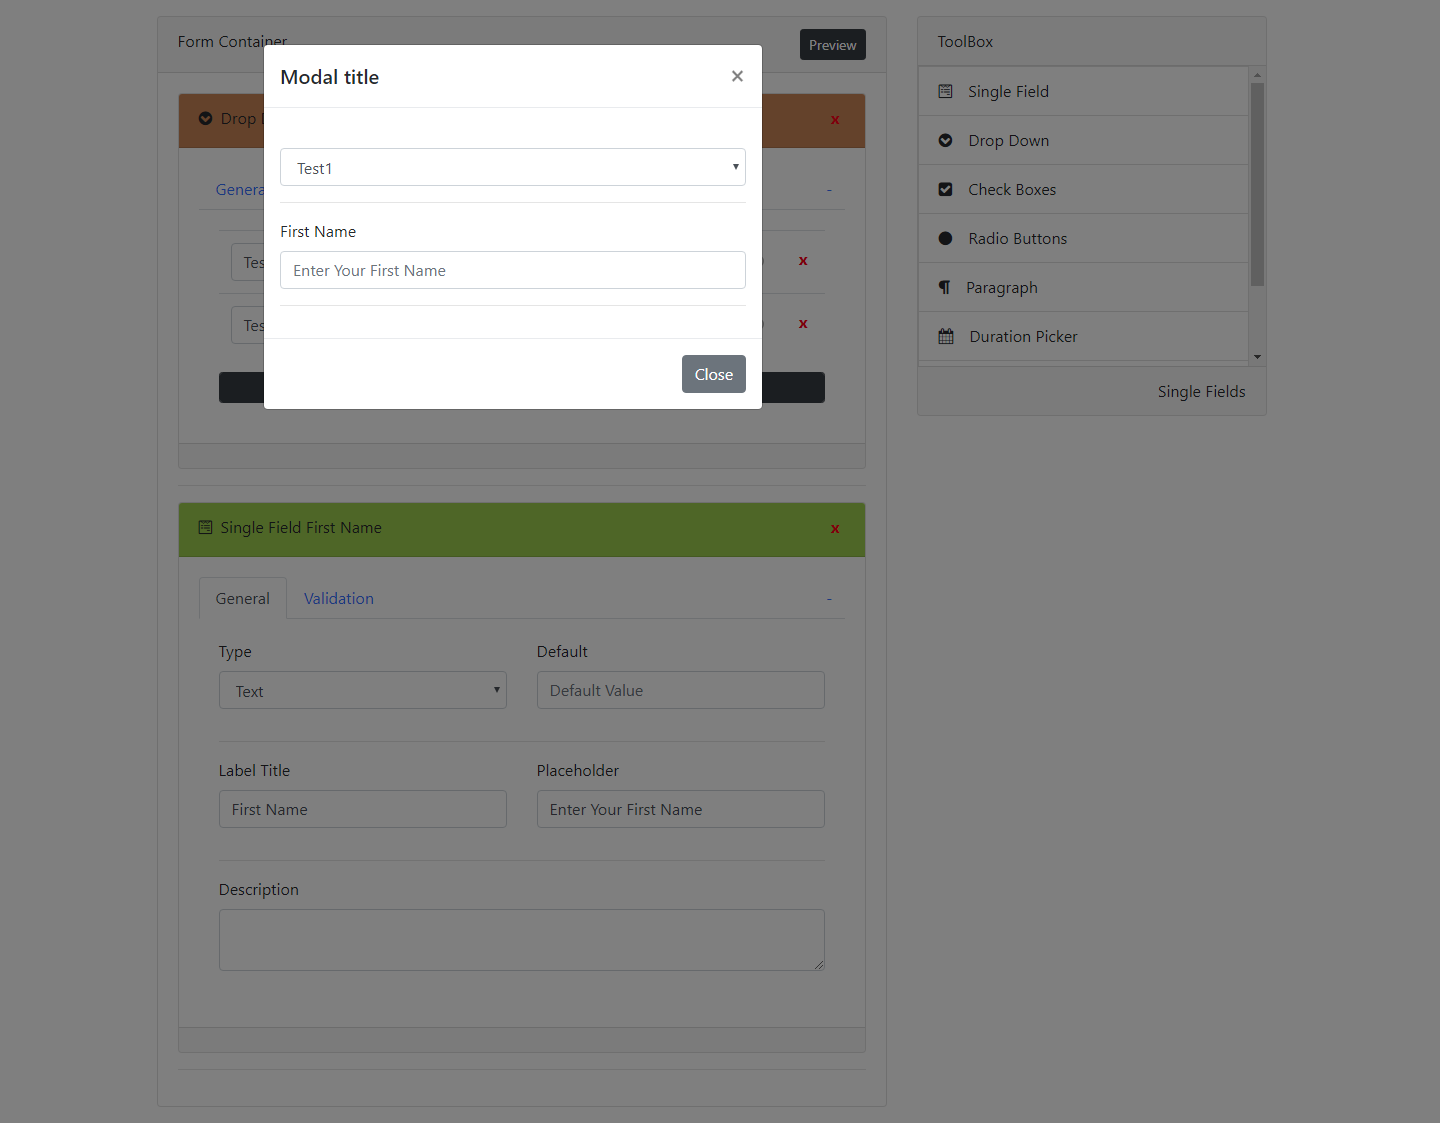
Task: Select the Drop Down chevron icon in ToolBox
Action: pyautogui.click(x=945, y=140)
